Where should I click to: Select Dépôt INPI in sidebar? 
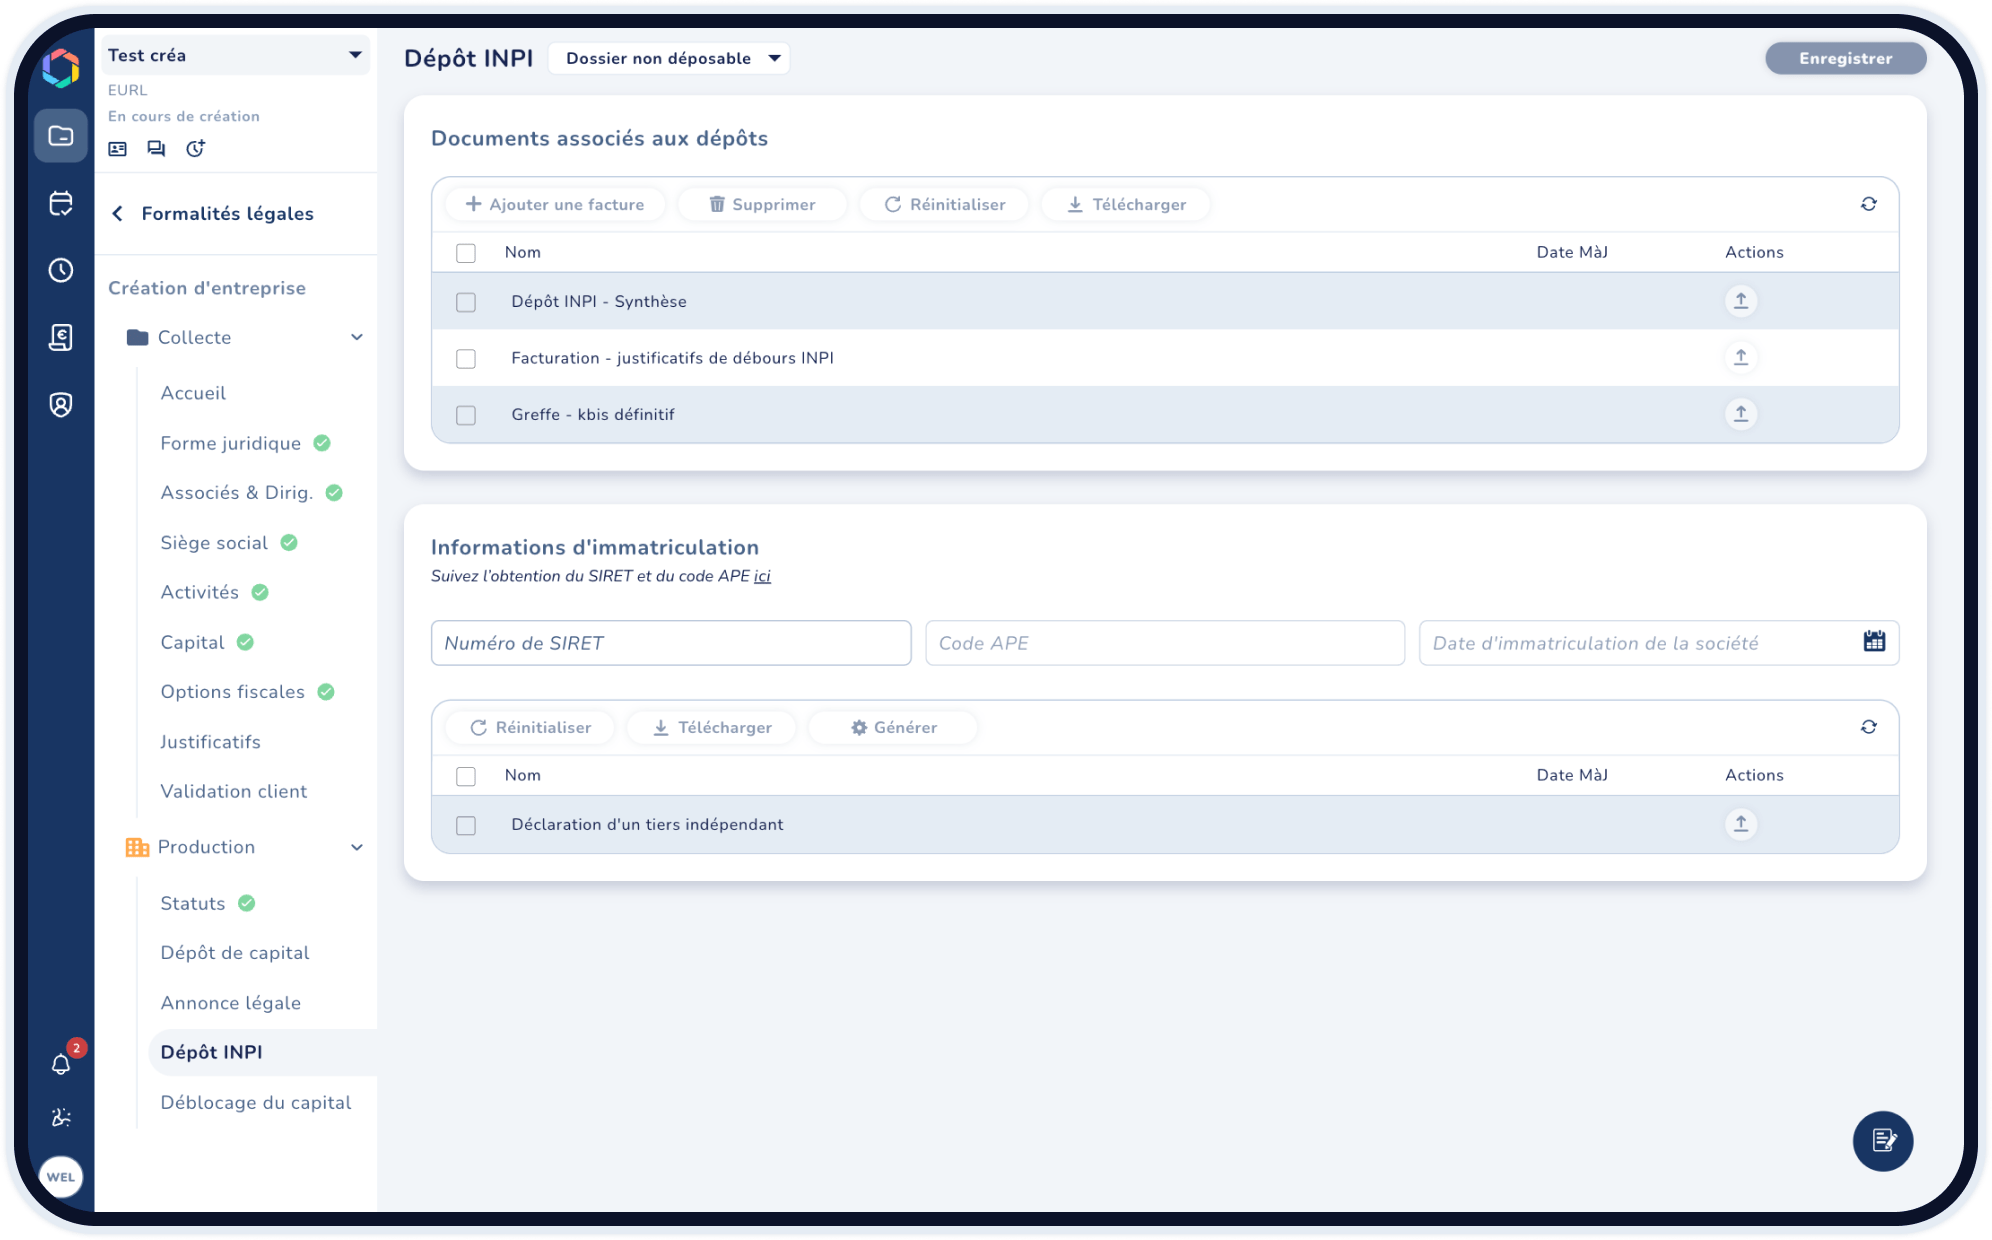(263, 1052)
